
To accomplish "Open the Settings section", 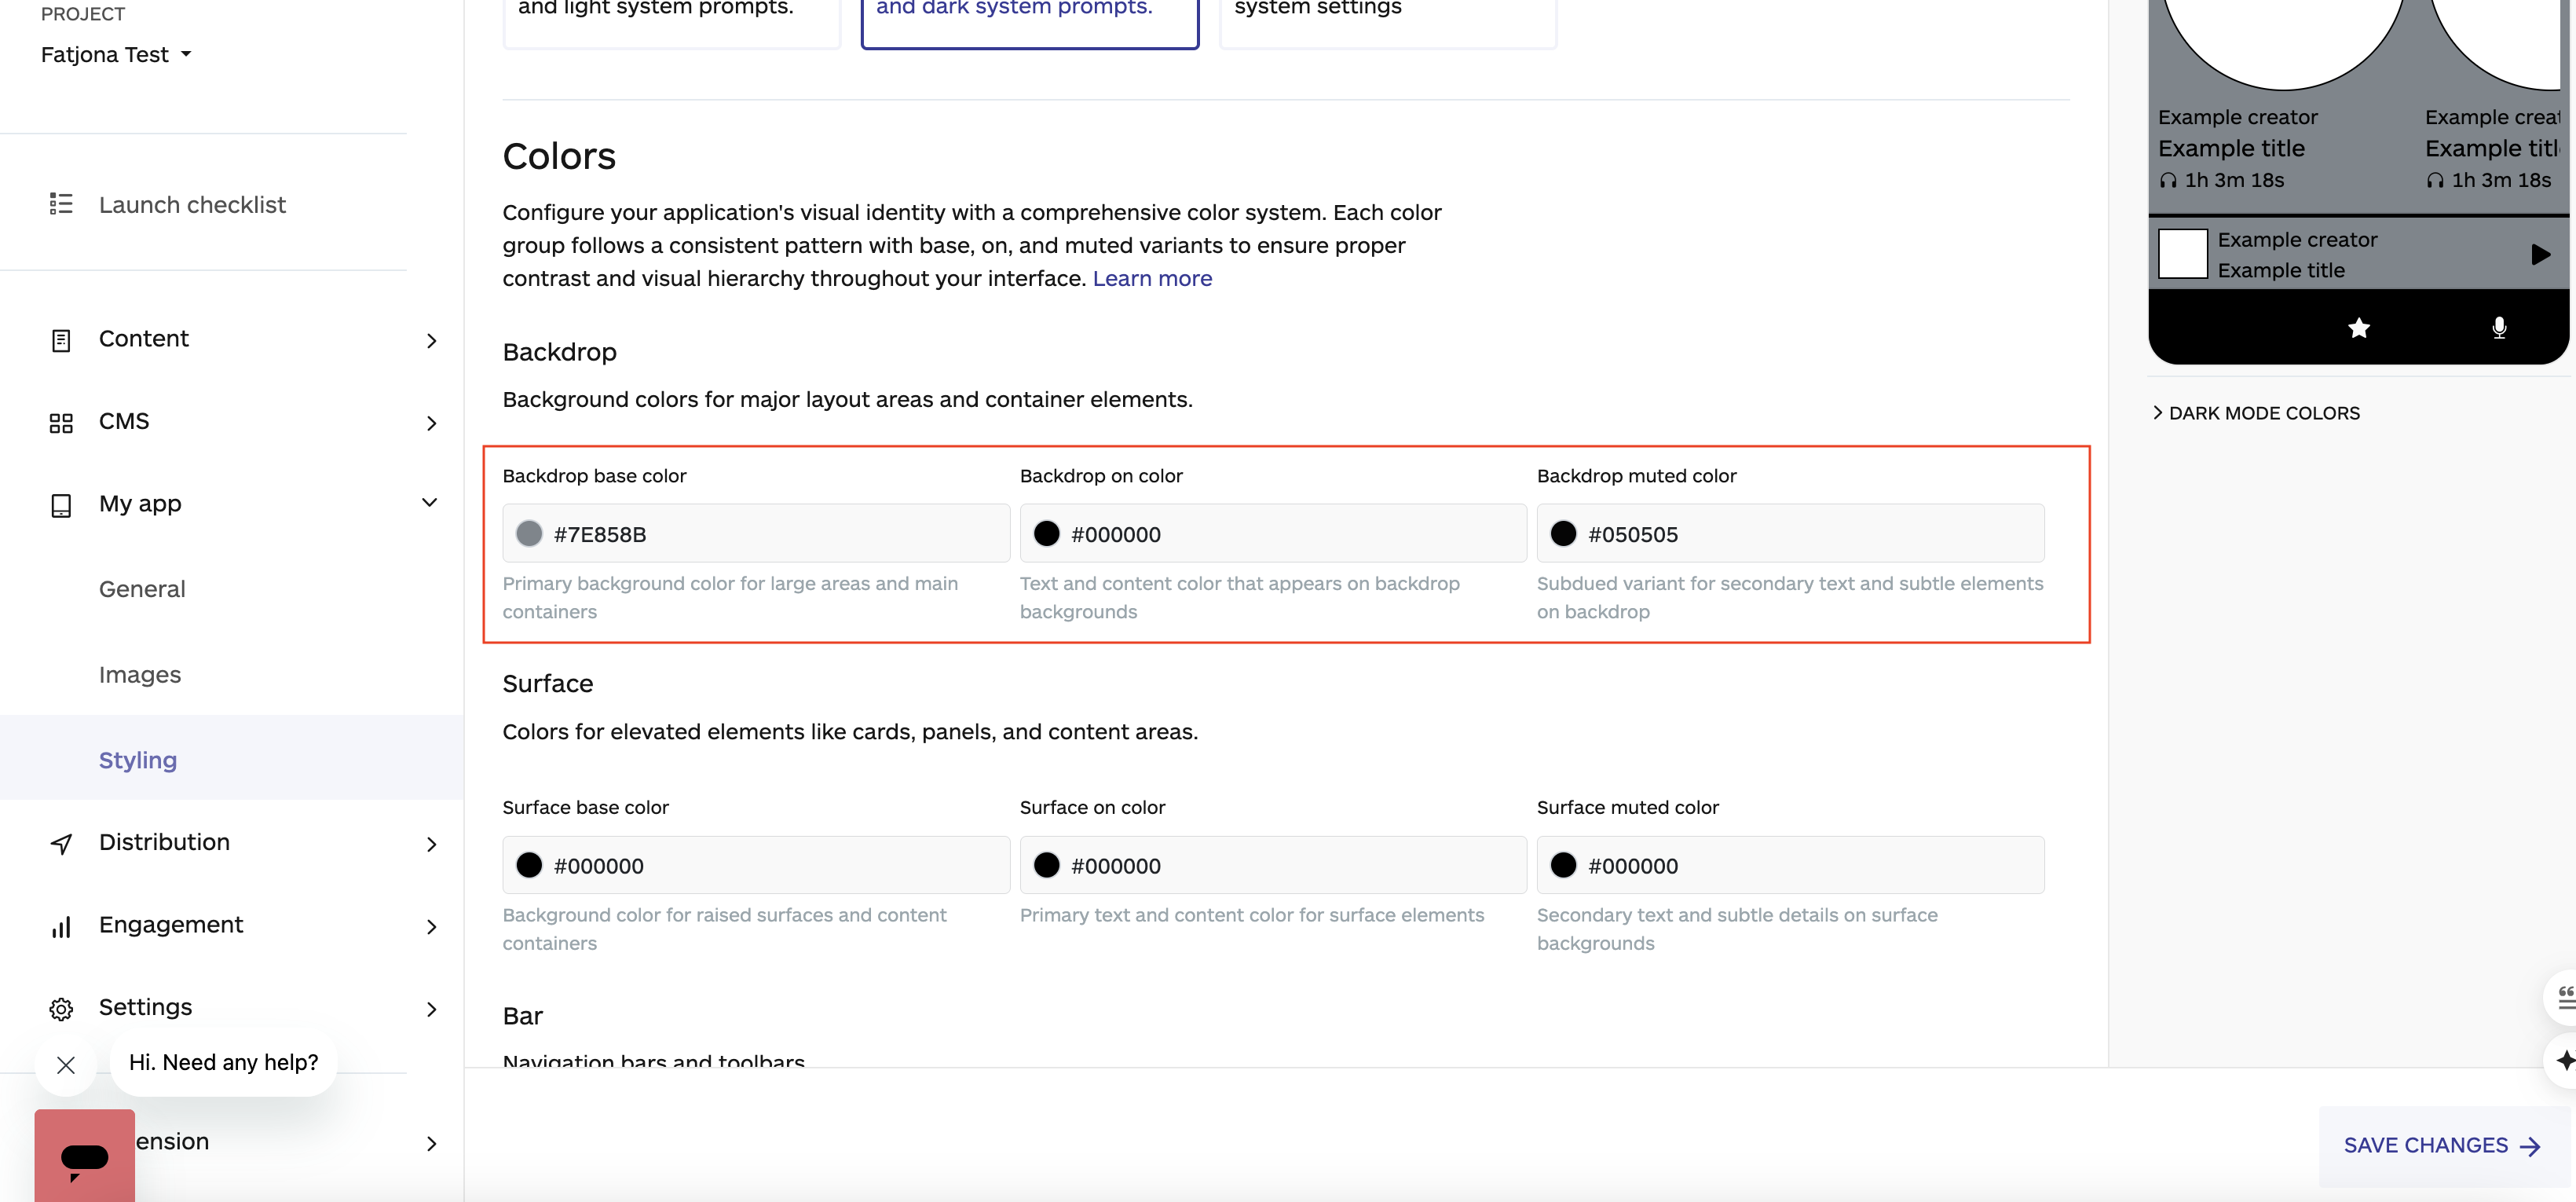I will tap(145, 1007).
